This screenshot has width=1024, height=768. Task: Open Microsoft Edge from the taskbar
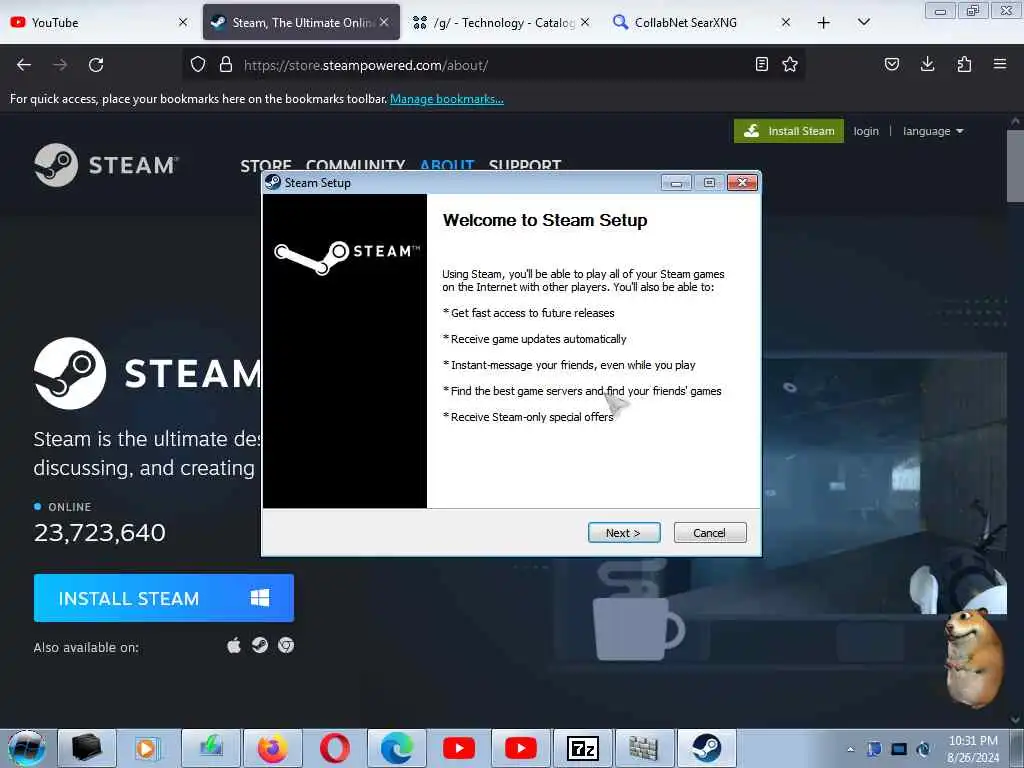click(x=397, y=748)
